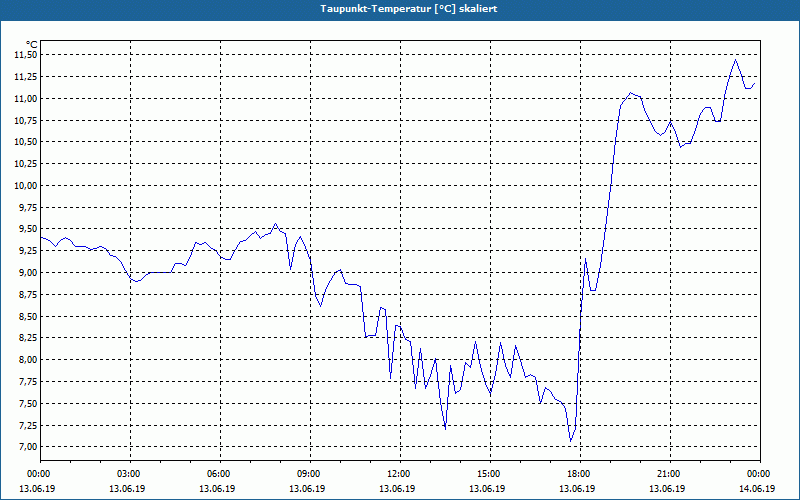Select the 7,75 y-axis label
800x500 pixels.
(27, 382)
